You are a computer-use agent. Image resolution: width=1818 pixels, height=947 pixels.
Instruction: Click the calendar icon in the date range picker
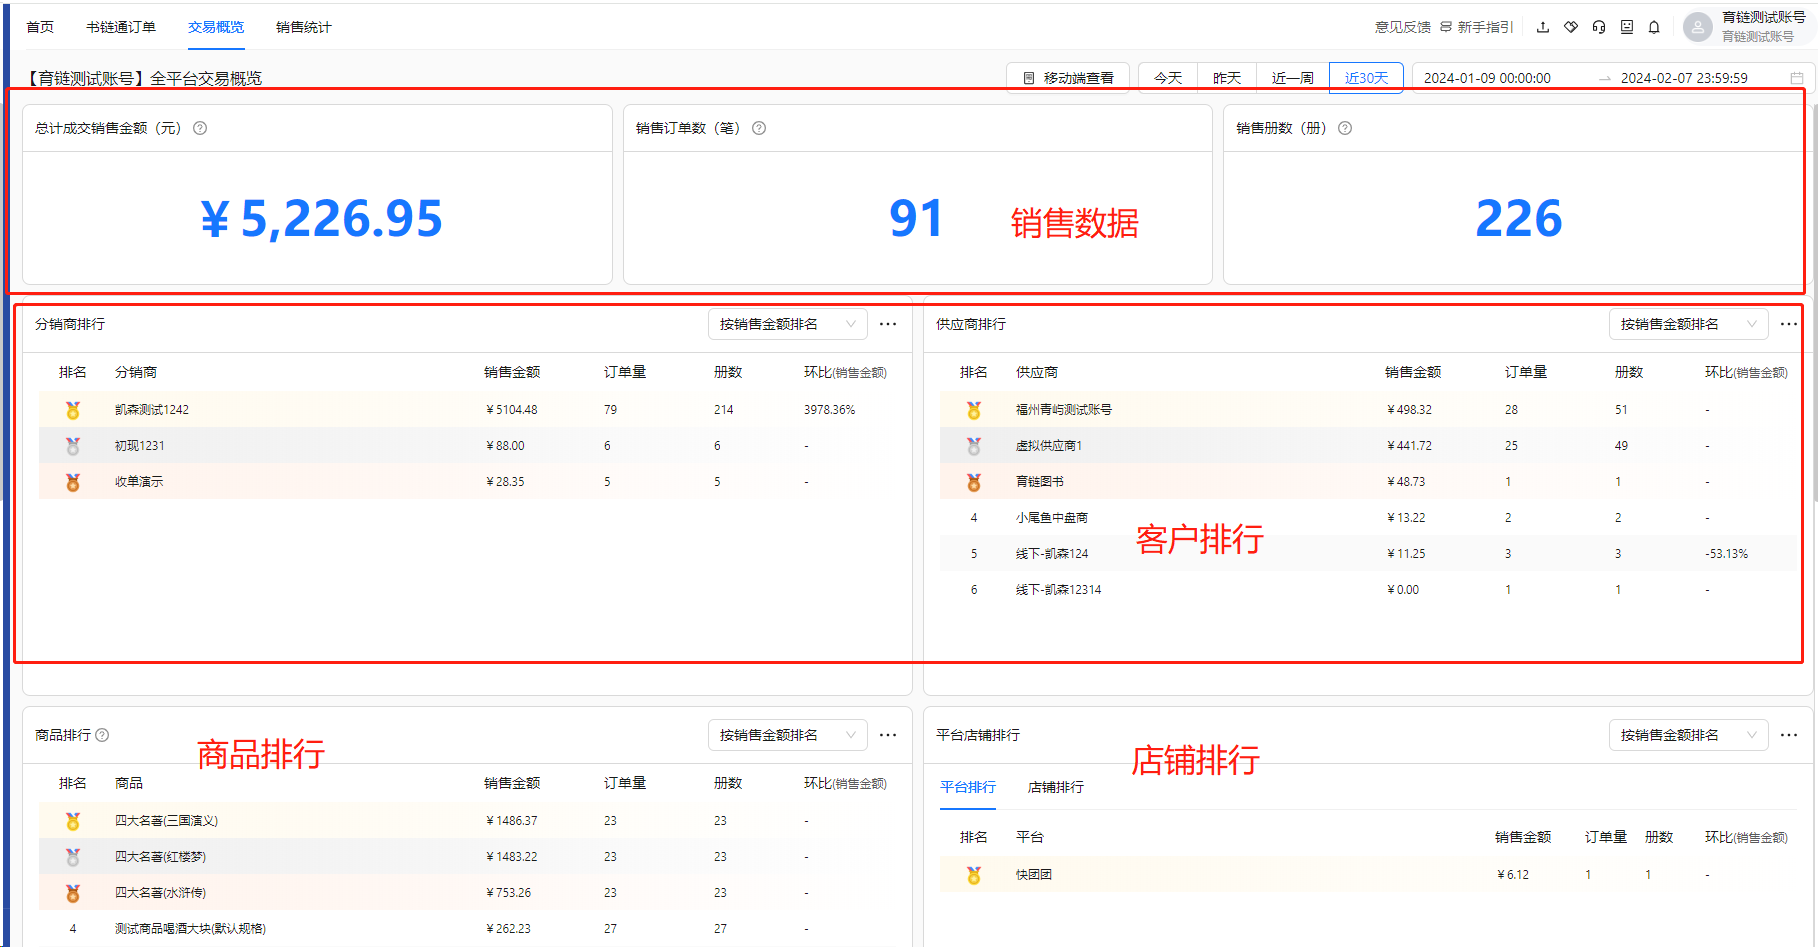[x=1797, y=78]
